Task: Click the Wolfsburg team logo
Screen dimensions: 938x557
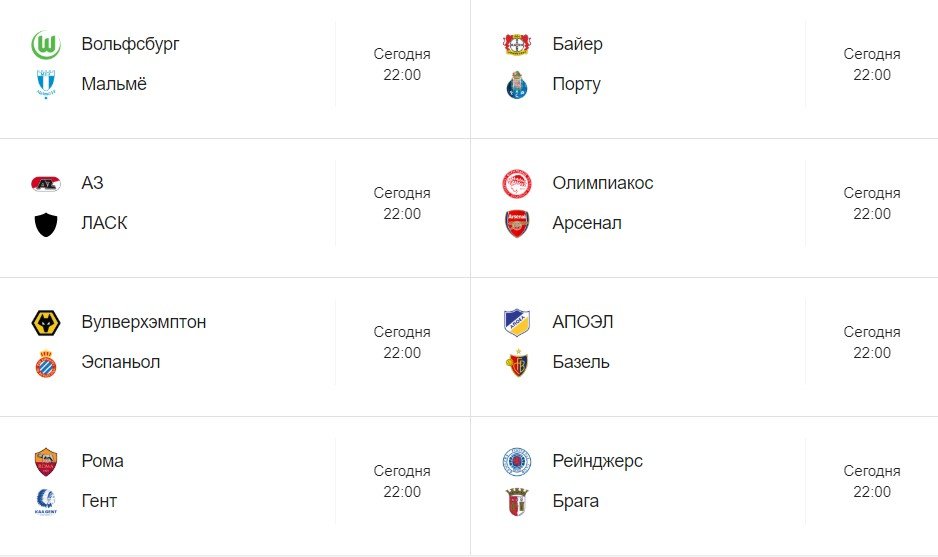Action: click(46, 45)
